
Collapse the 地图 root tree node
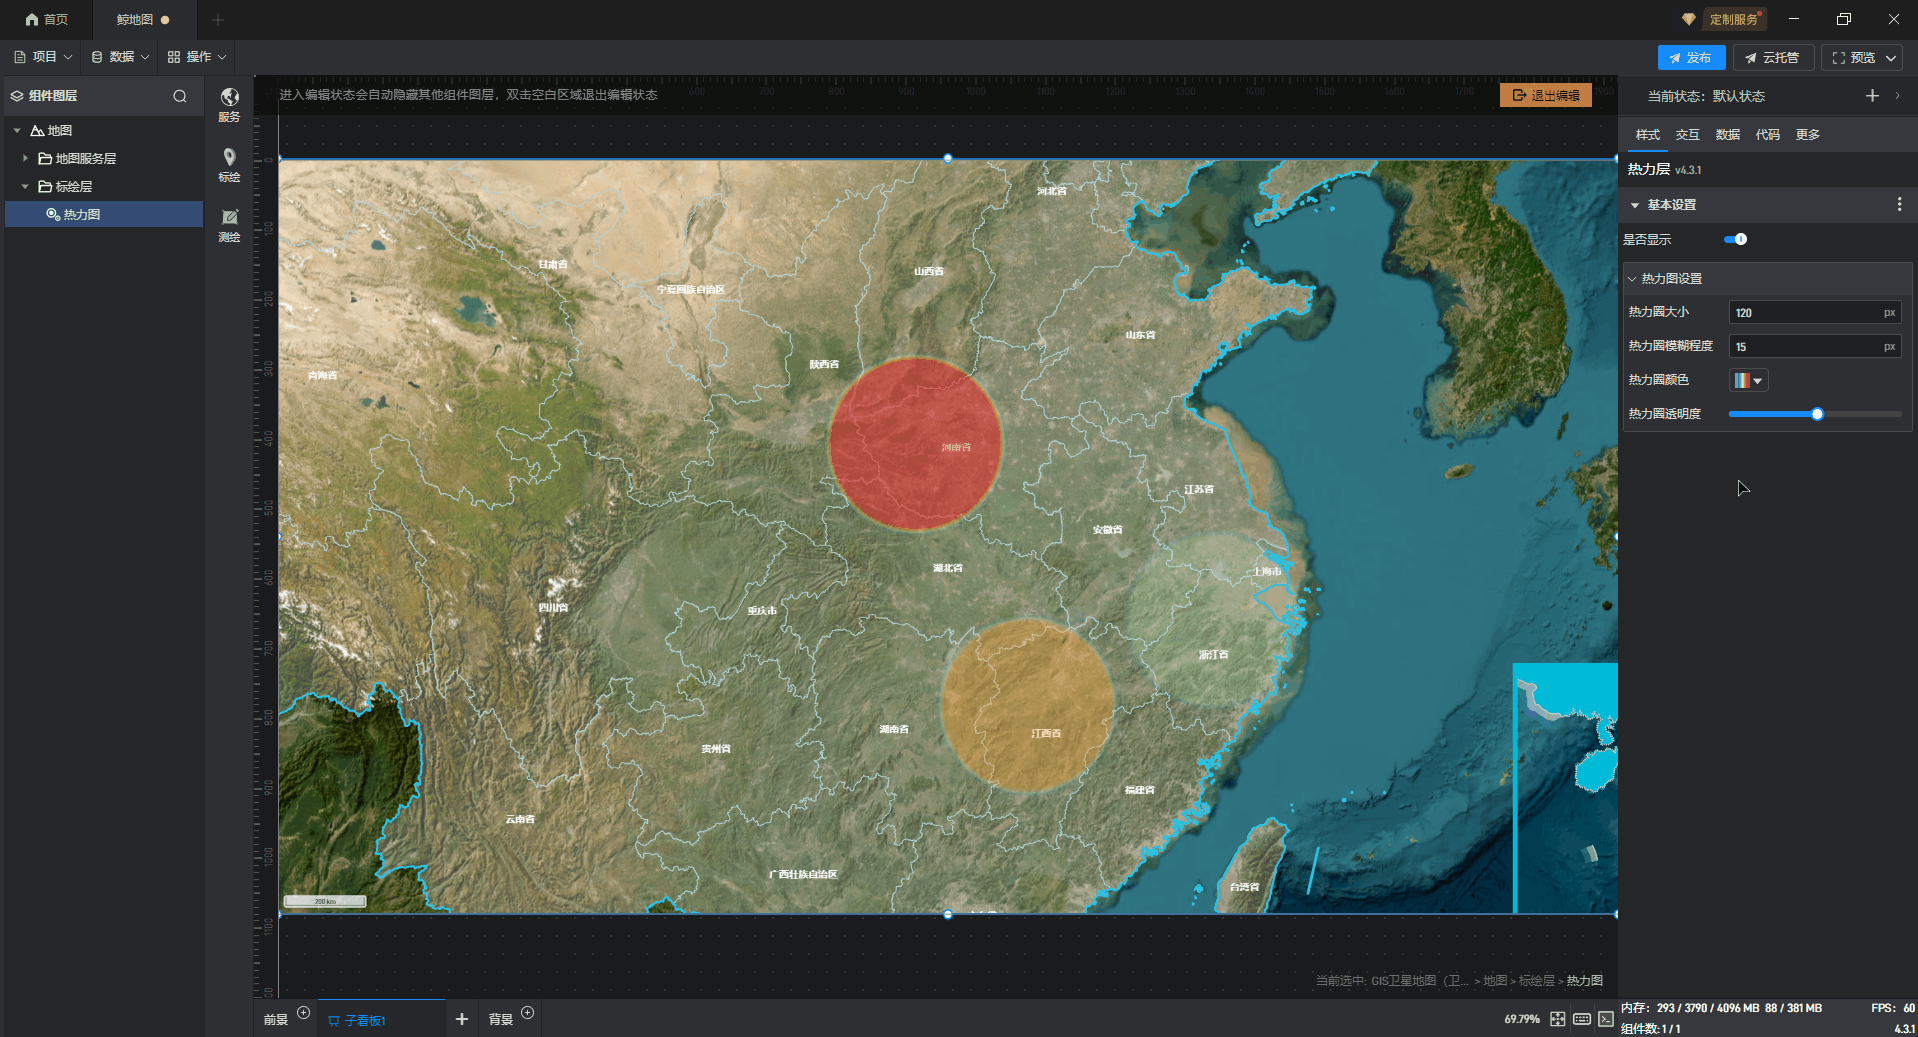(x=17, y=130)
